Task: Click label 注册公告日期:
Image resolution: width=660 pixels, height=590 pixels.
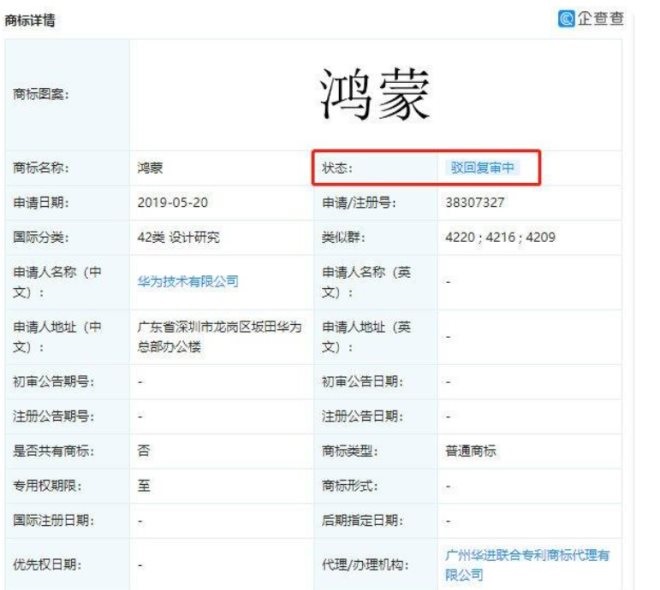Action: click(362, 417)
